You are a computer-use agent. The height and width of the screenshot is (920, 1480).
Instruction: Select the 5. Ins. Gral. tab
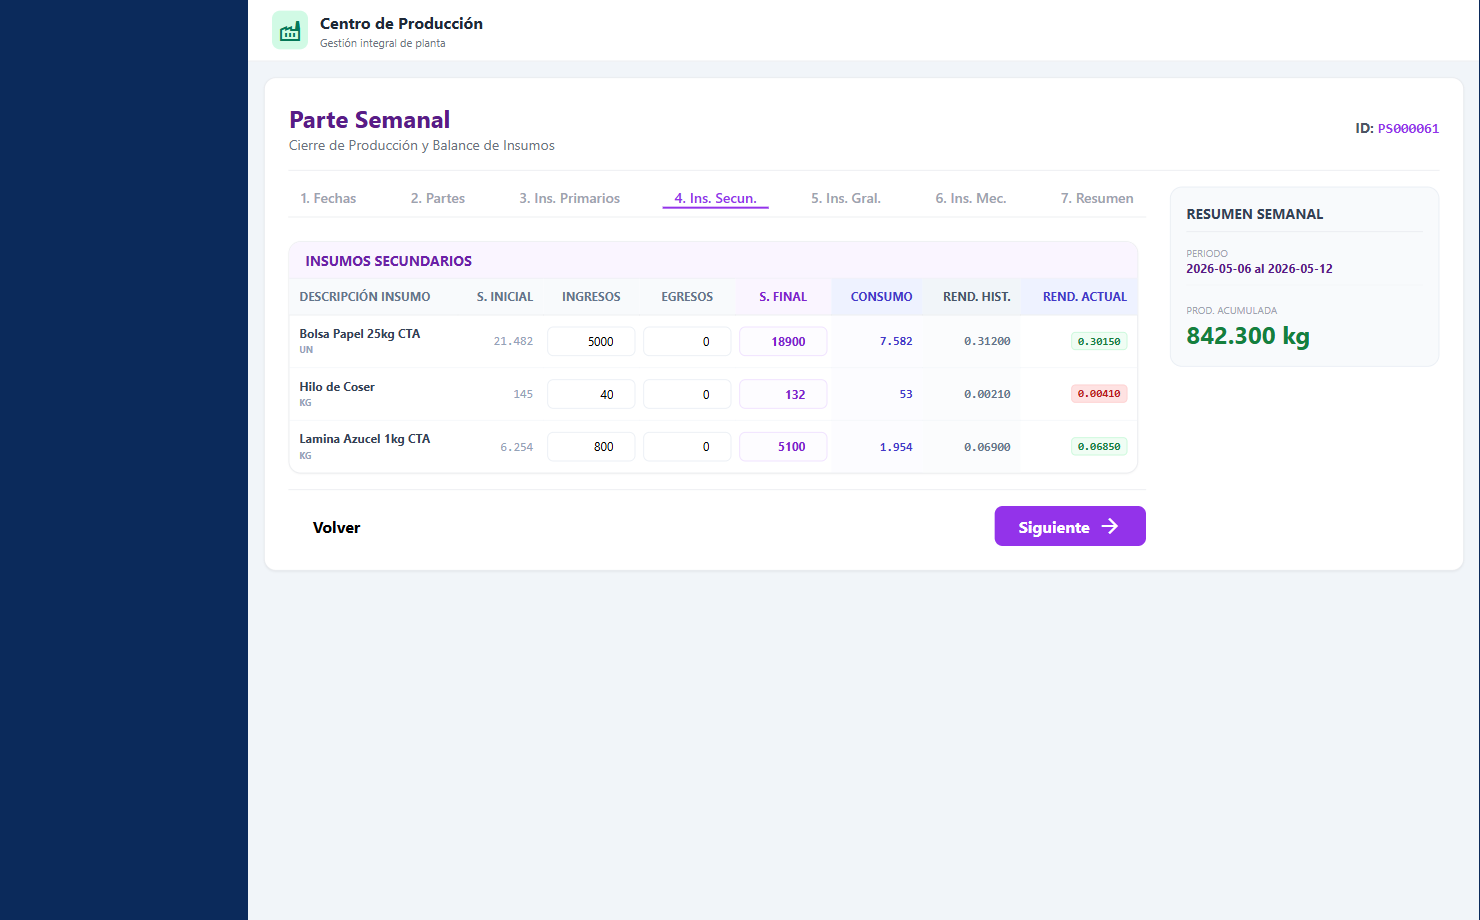coord(846,198)
